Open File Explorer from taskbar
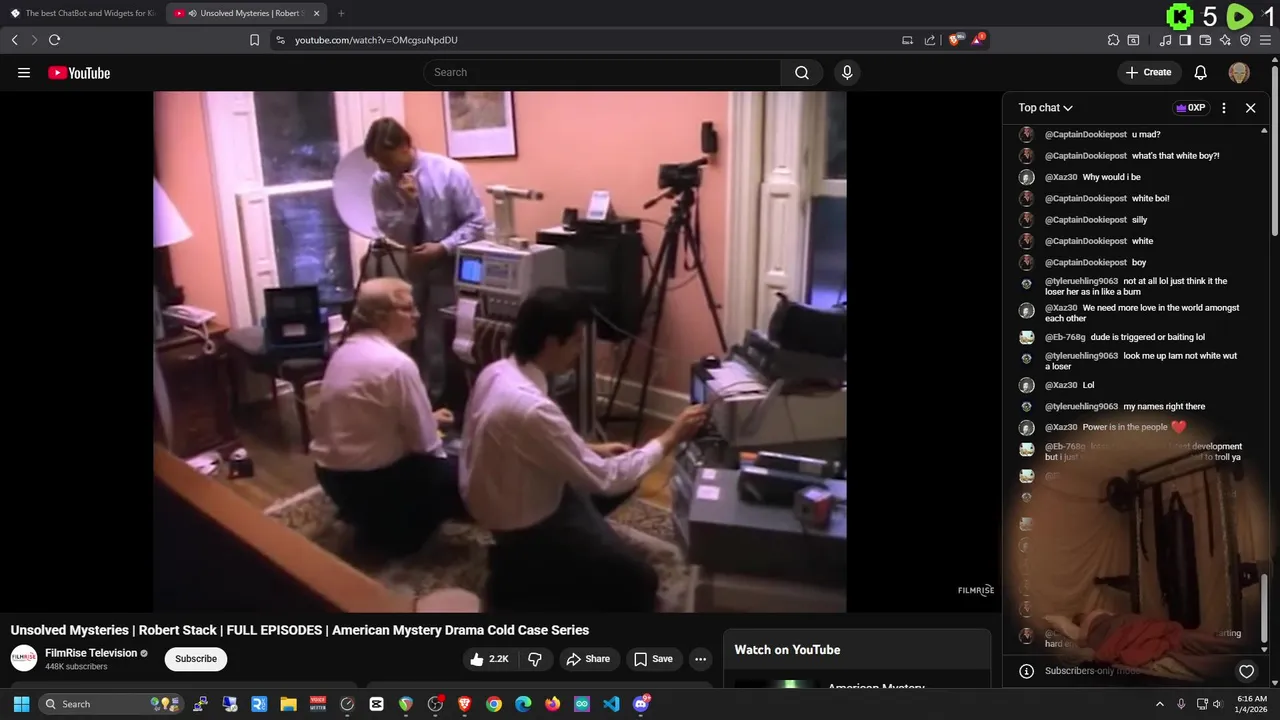Screen dimensions: 1280x720 [289, 704]
